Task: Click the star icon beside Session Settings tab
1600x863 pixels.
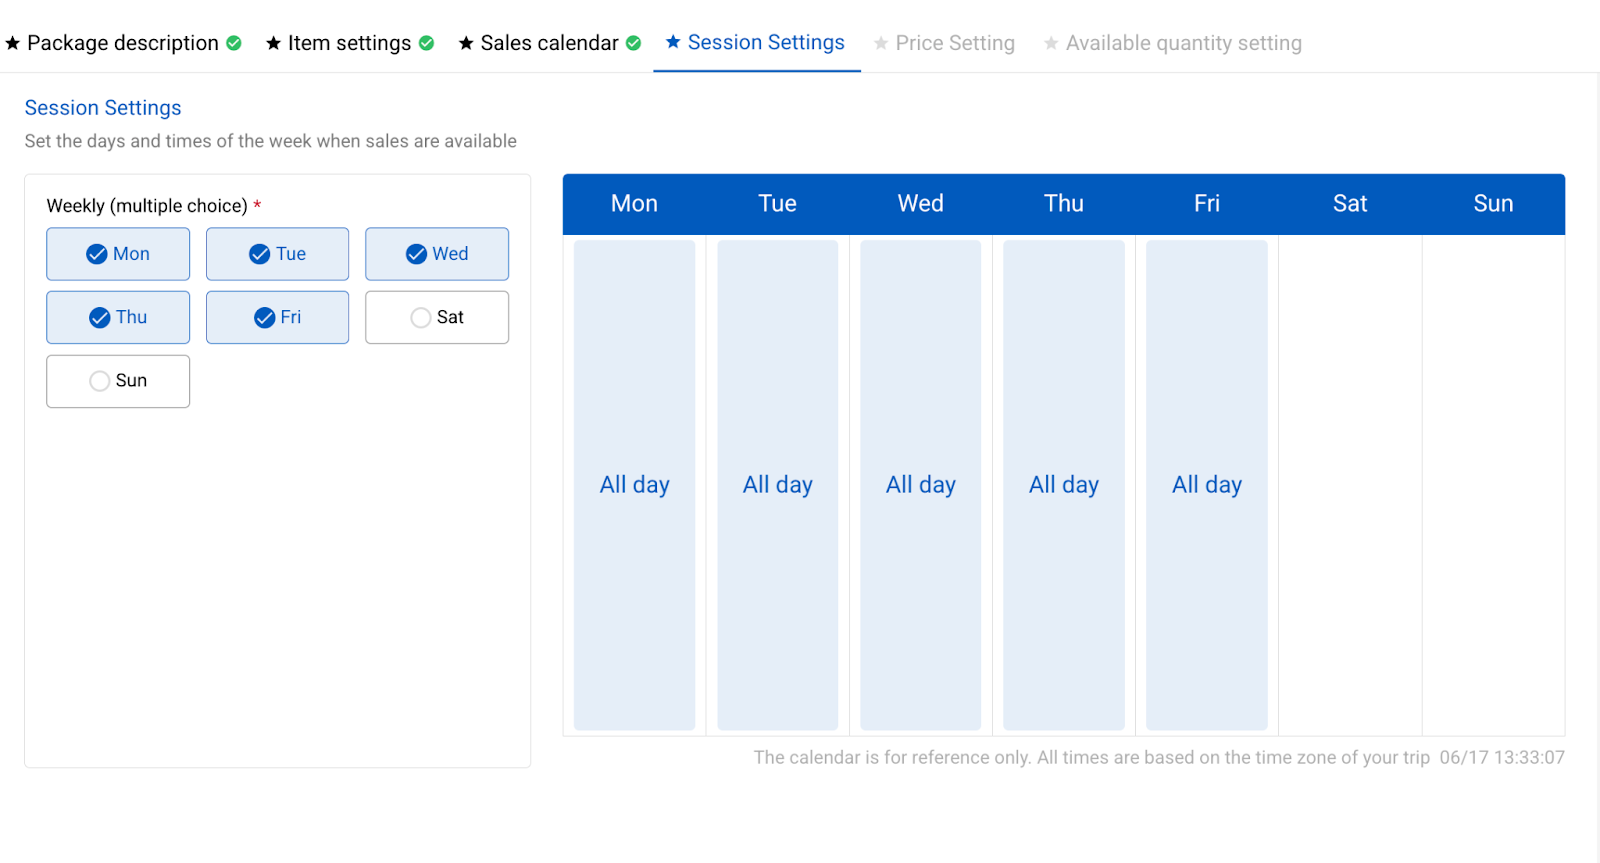Action: 673,42
